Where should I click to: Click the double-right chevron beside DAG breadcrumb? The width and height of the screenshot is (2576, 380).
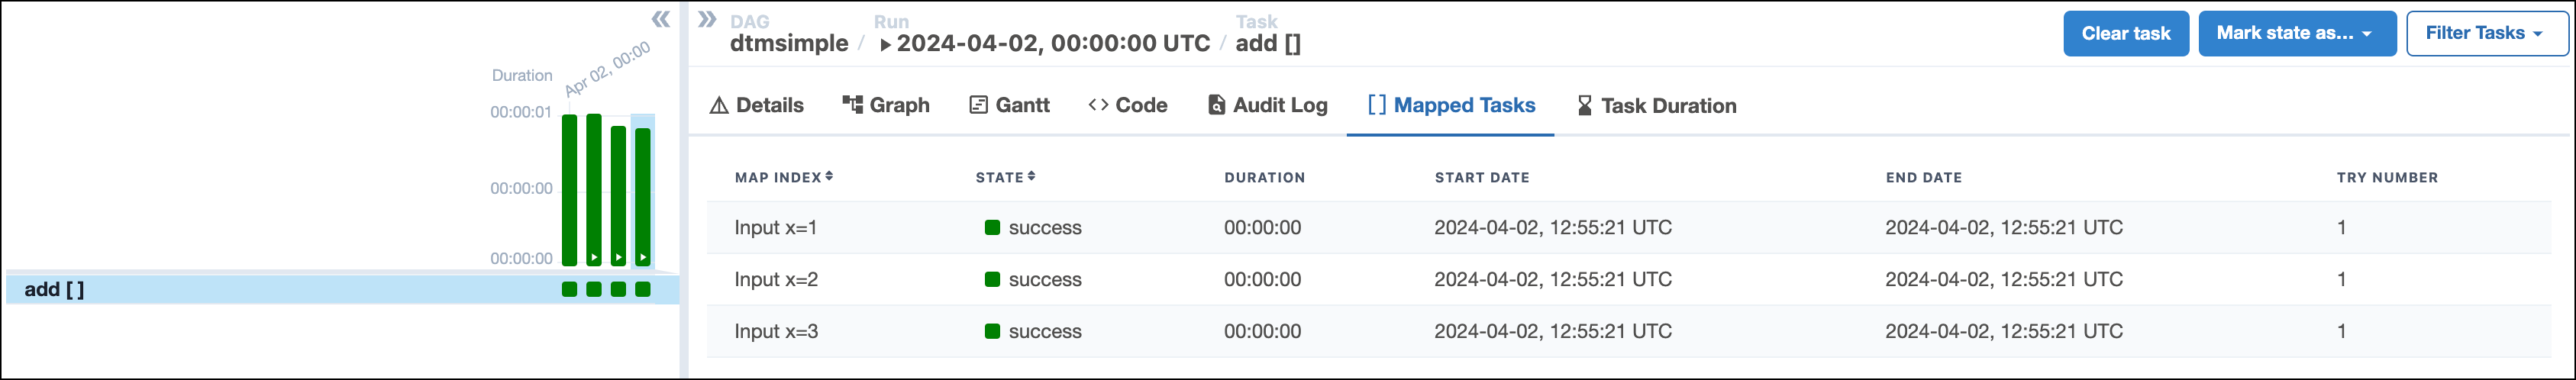tap(707, 19)
